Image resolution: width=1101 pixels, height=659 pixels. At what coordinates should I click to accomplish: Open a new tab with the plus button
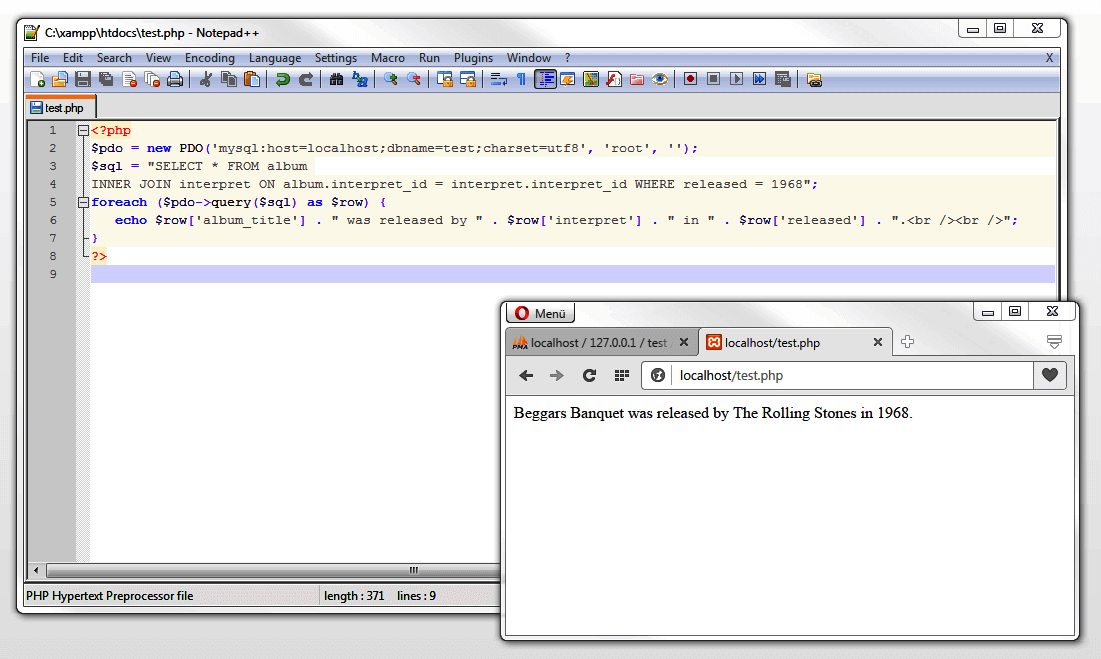pyautogui.click(x=907, y=342)
